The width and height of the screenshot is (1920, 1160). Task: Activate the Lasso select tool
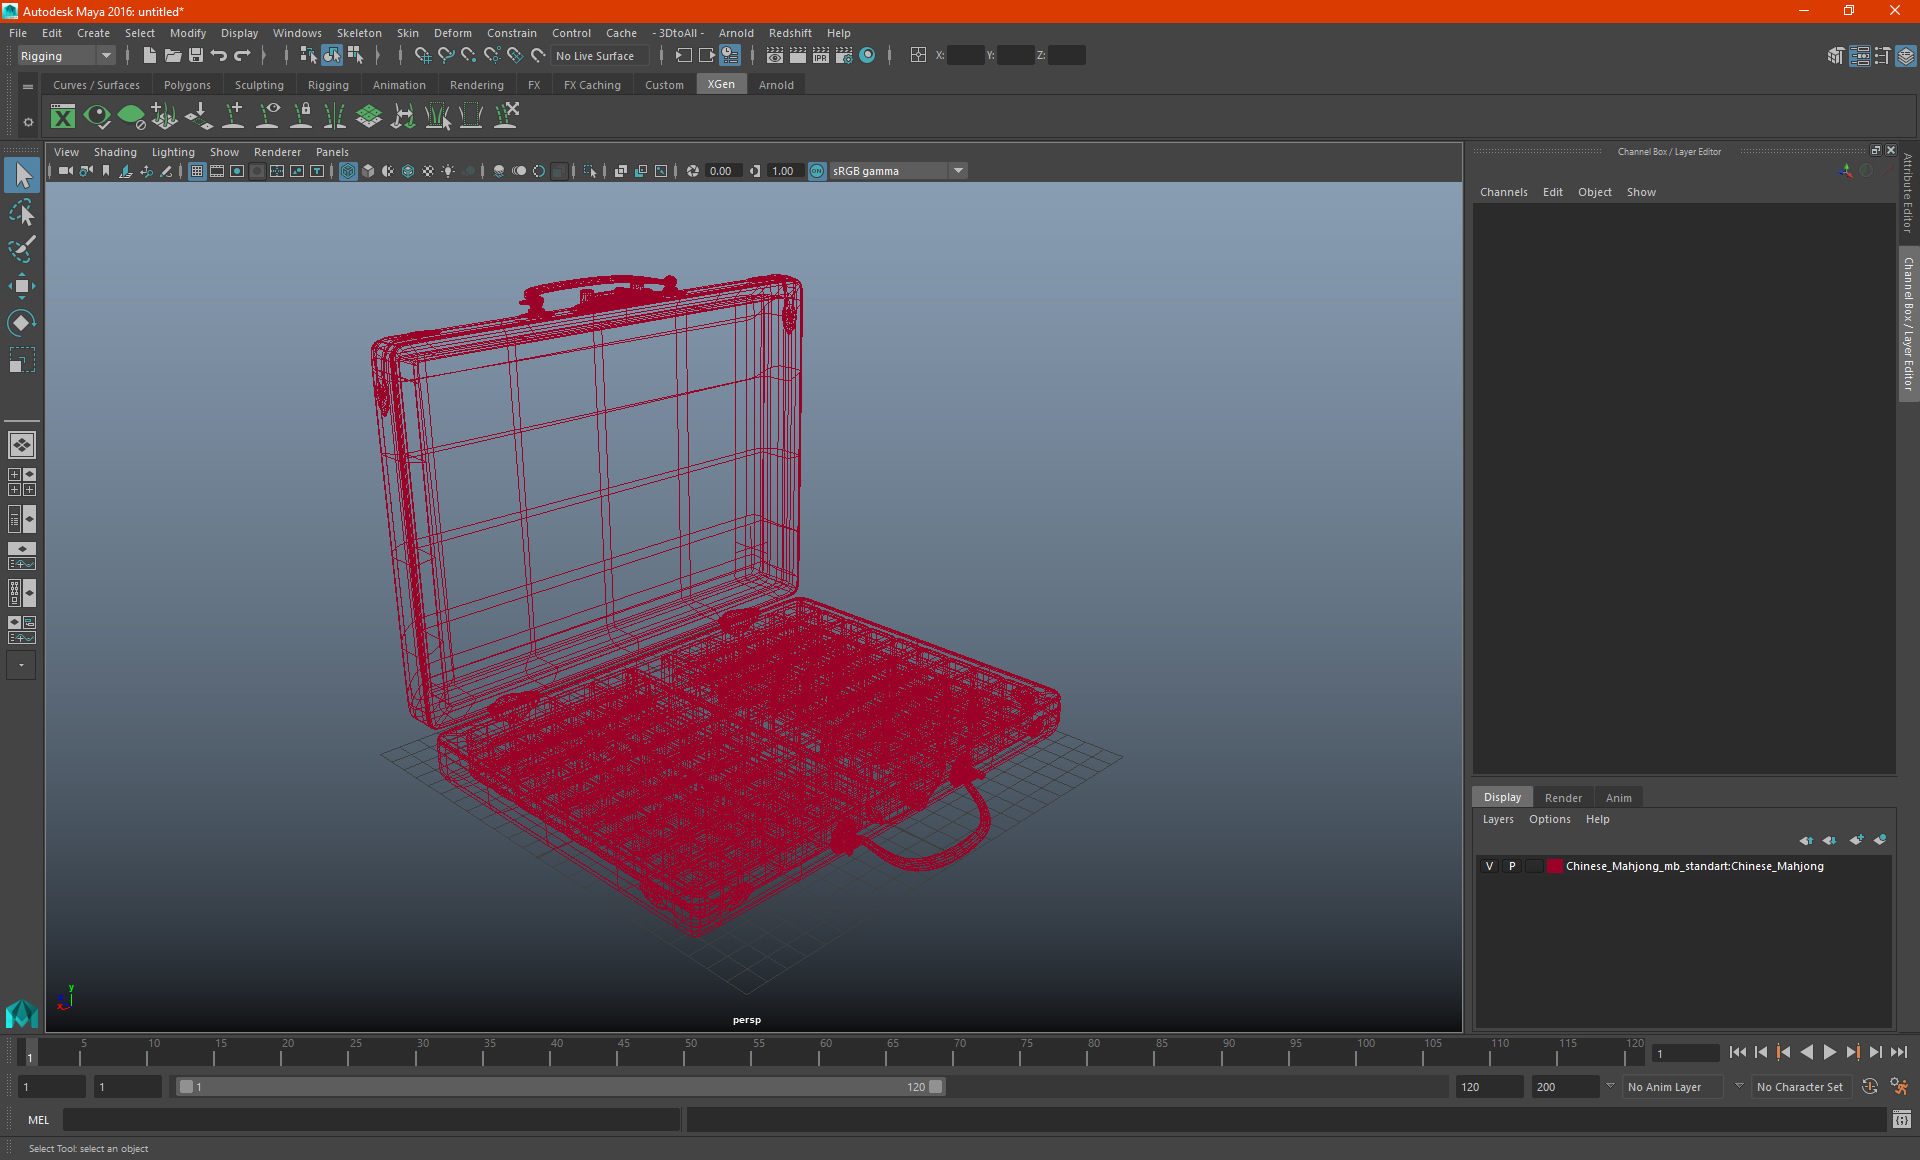click(x=22, y=212)
